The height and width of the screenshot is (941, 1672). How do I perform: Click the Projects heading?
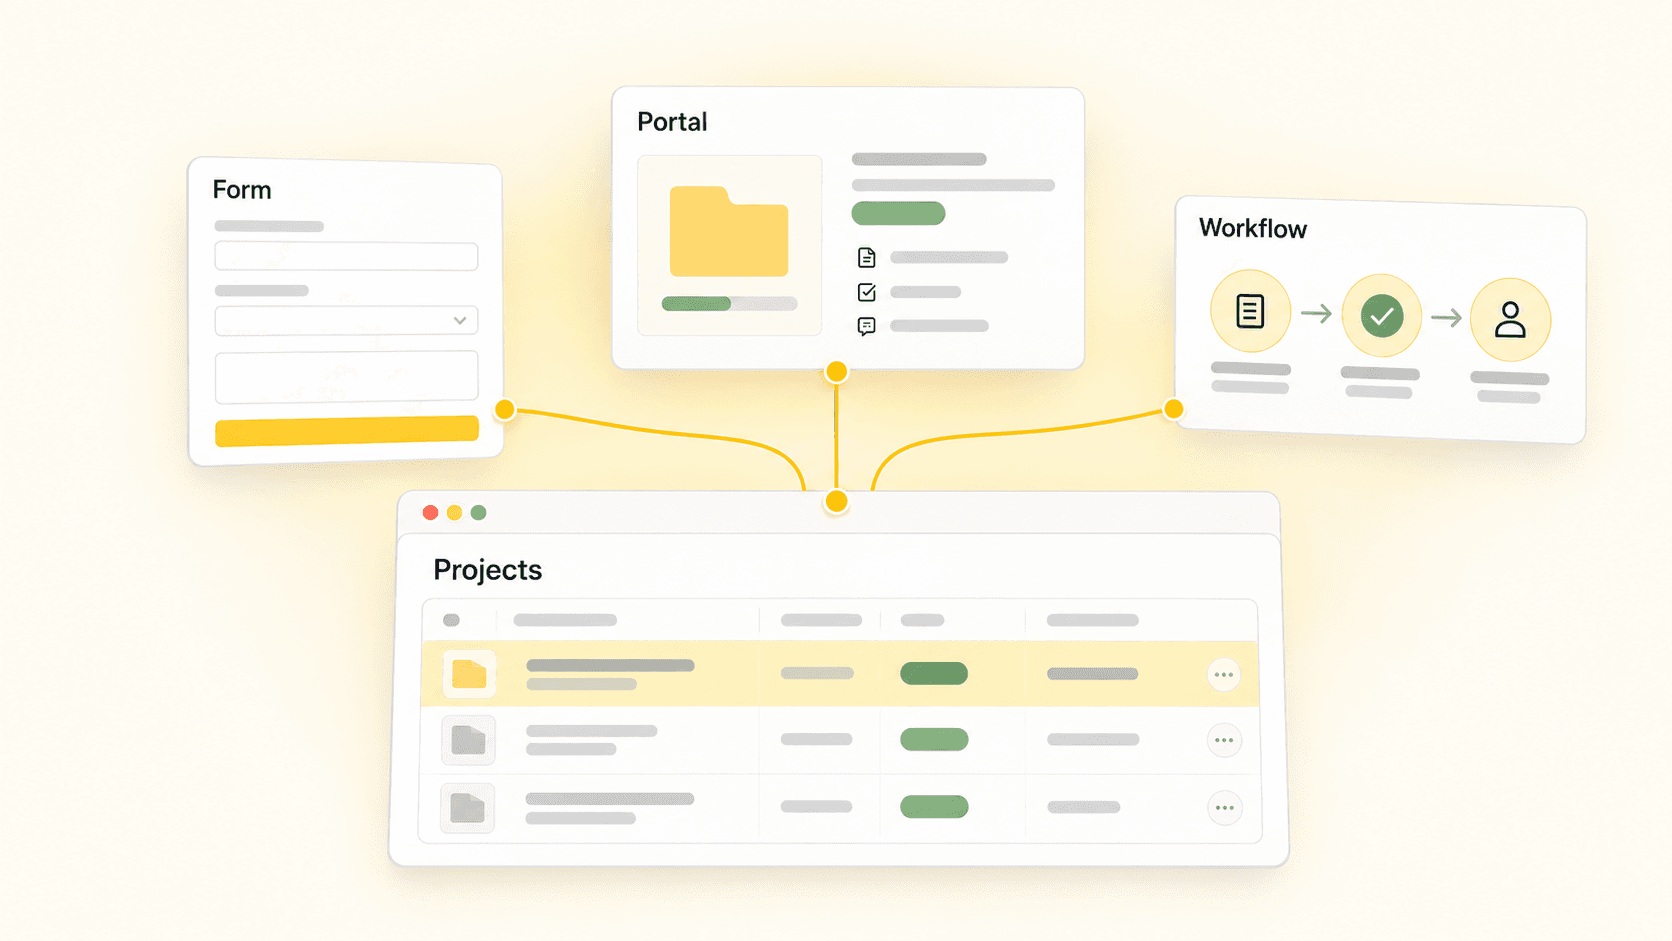pyautogui.click(x=488, y=570)
